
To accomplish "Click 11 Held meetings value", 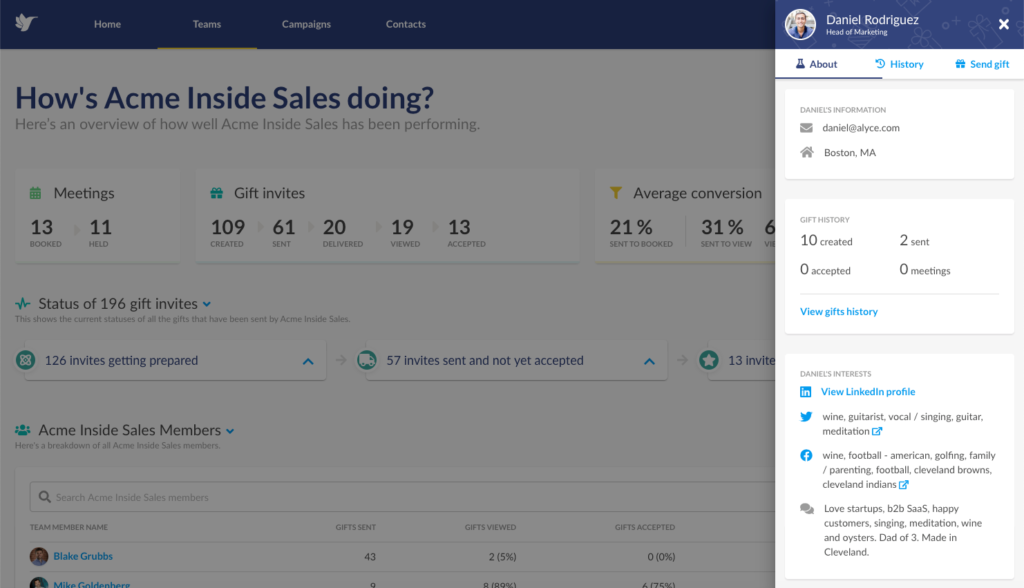I will pyautogui.click(x=100, y=227).
